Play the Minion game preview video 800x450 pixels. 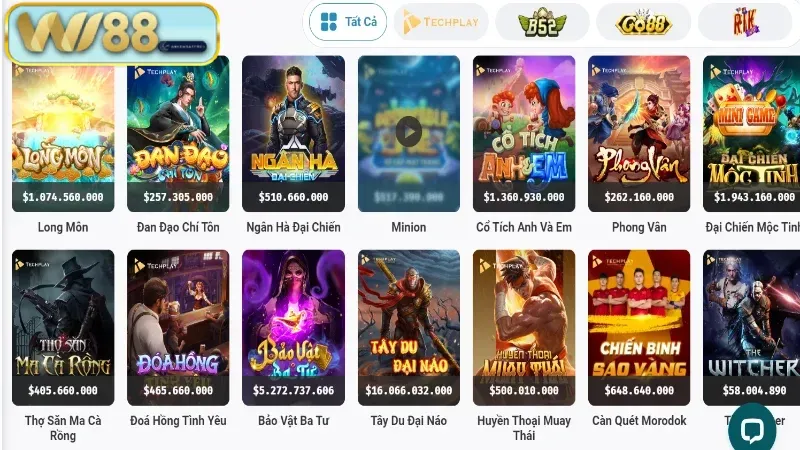pyautogui.click(x=409, y=132)
